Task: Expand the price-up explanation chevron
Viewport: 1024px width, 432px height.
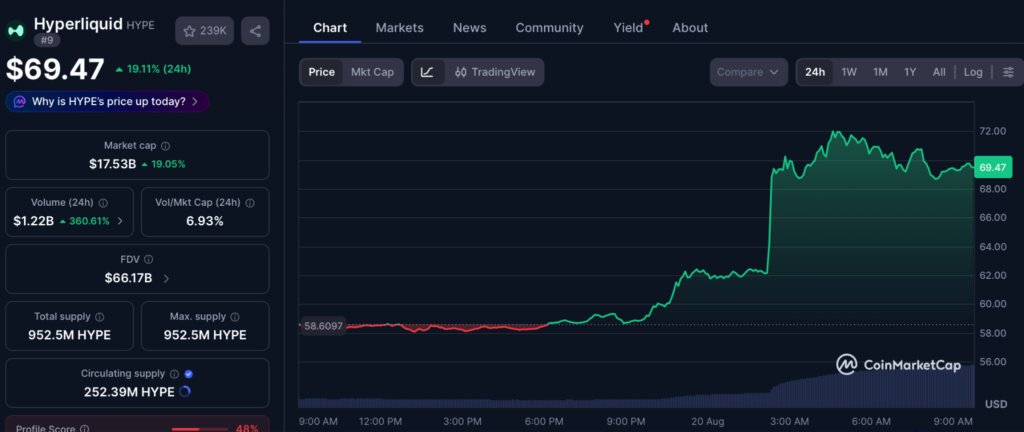Action: pyautogui.click(x=195, y=102)
